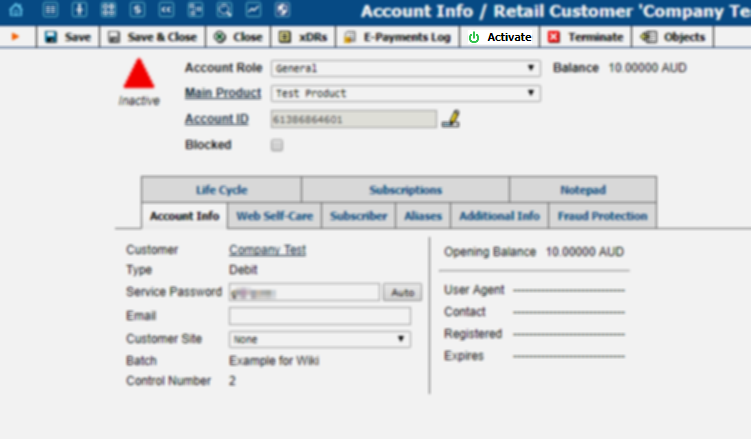Click into the Email input field
Viewport: 751px width, 439px height.
coord(319,316)
